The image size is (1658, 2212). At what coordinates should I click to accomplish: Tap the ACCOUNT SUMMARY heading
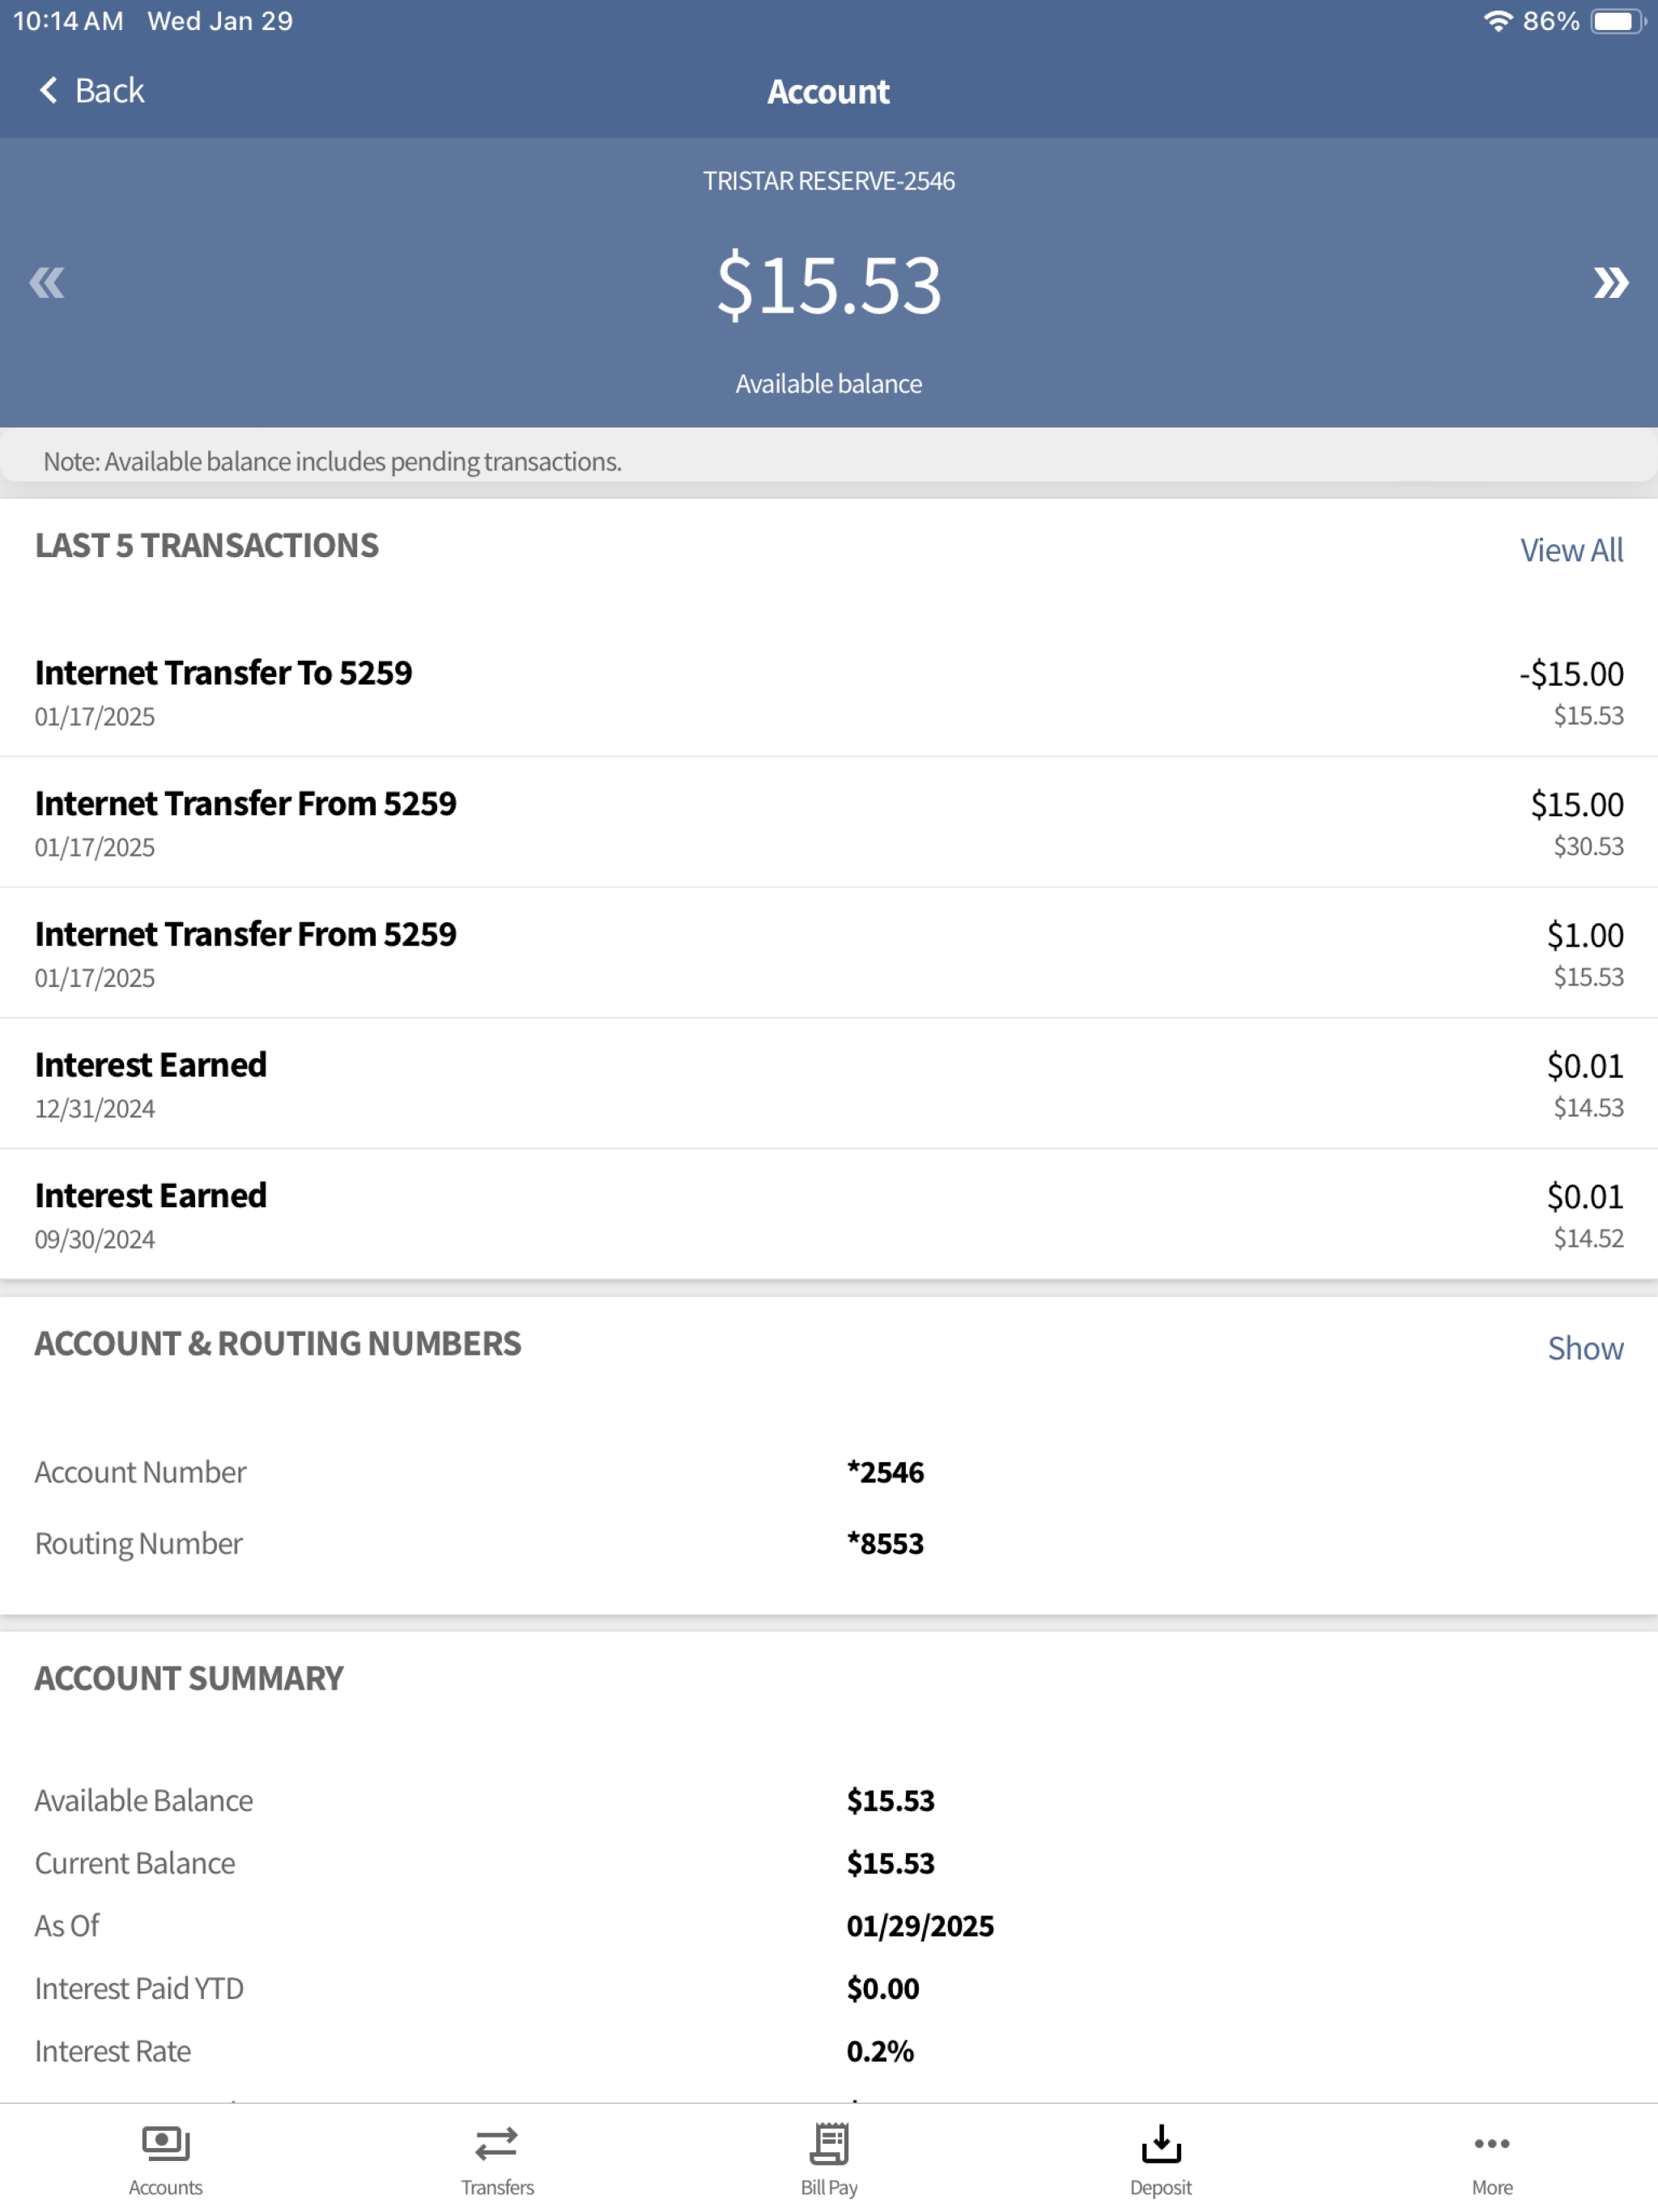[189, 1678]
